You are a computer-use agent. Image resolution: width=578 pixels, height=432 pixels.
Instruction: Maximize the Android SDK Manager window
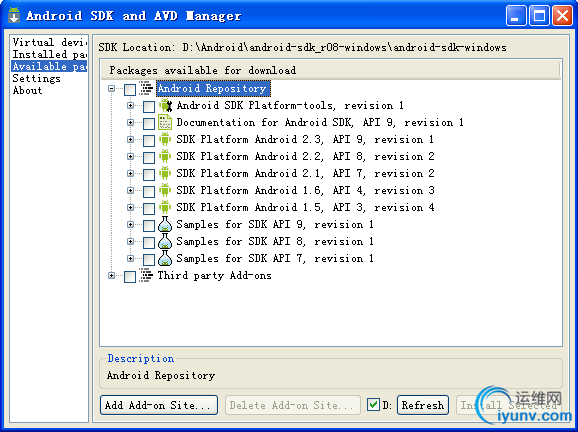coord(539,16)
